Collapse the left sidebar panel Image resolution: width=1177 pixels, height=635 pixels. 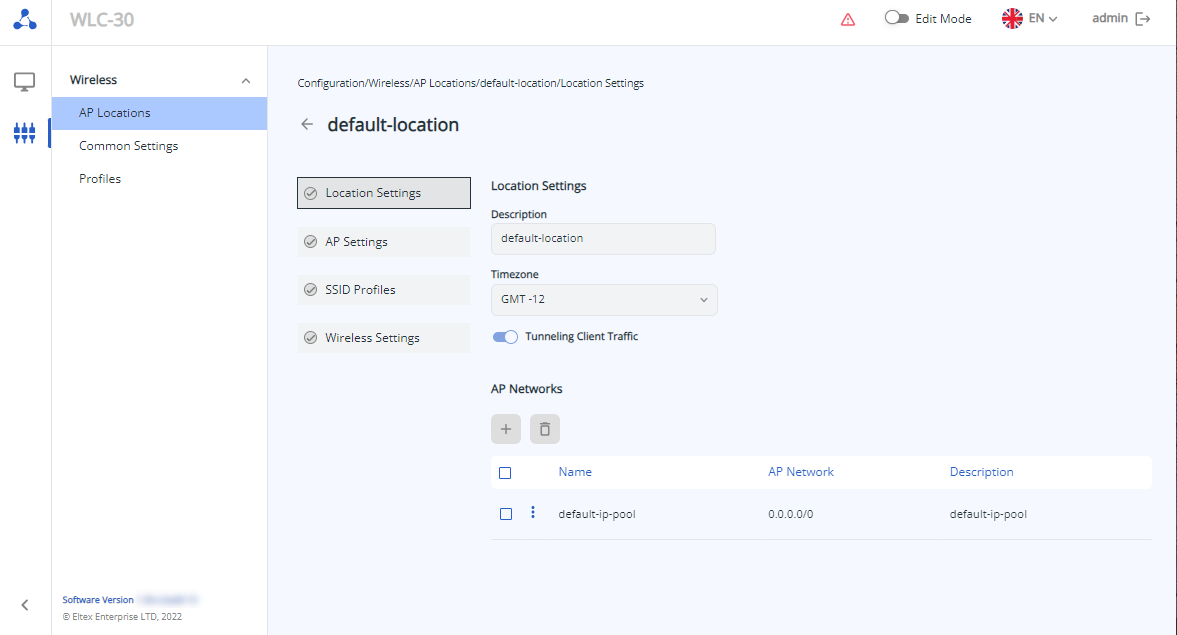coord(25,604)
